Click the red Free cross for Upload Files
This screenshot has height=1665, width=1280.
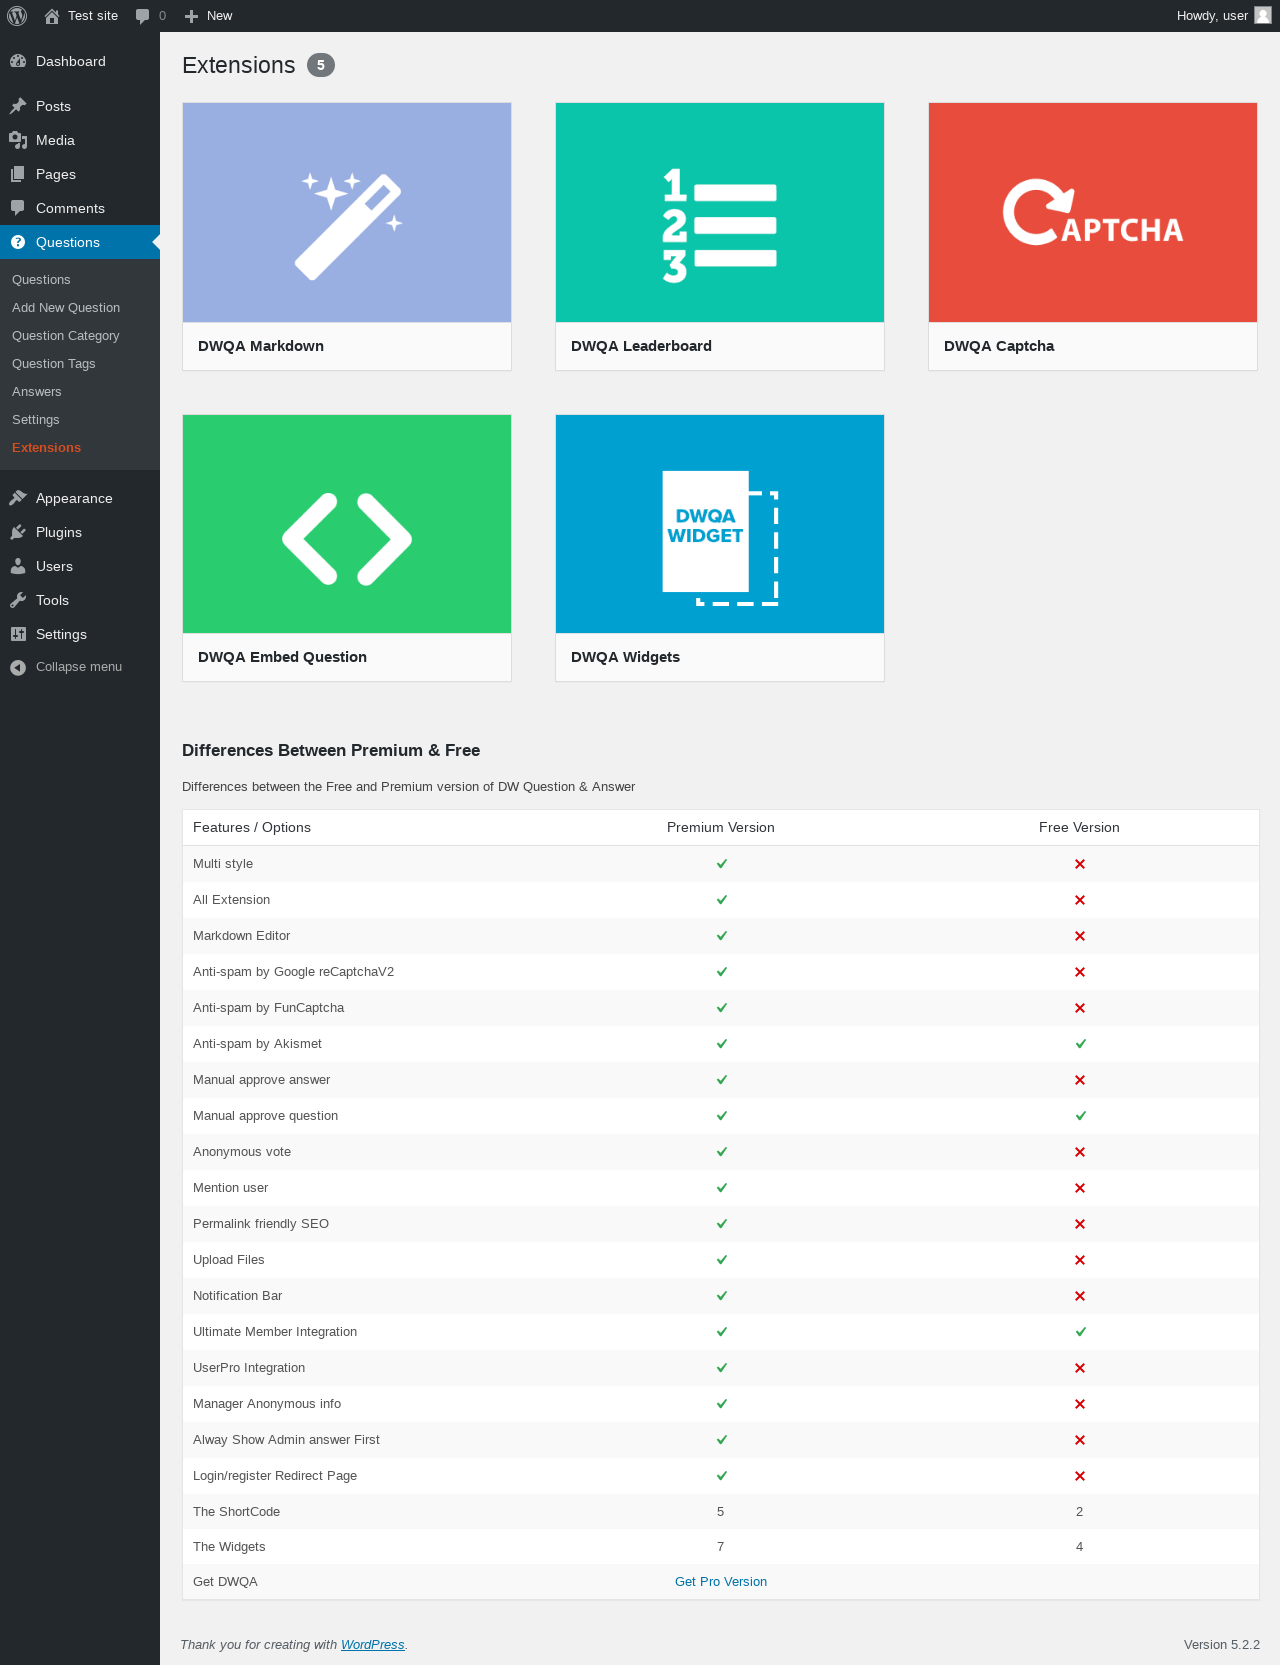tap(1080, 1260)
